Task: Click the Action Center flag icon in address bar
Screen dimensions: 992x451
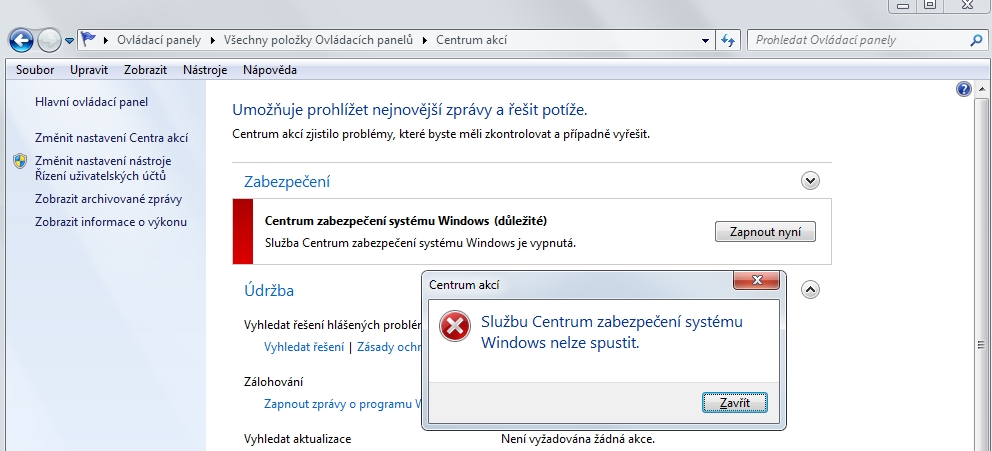Action: [89, 39]
